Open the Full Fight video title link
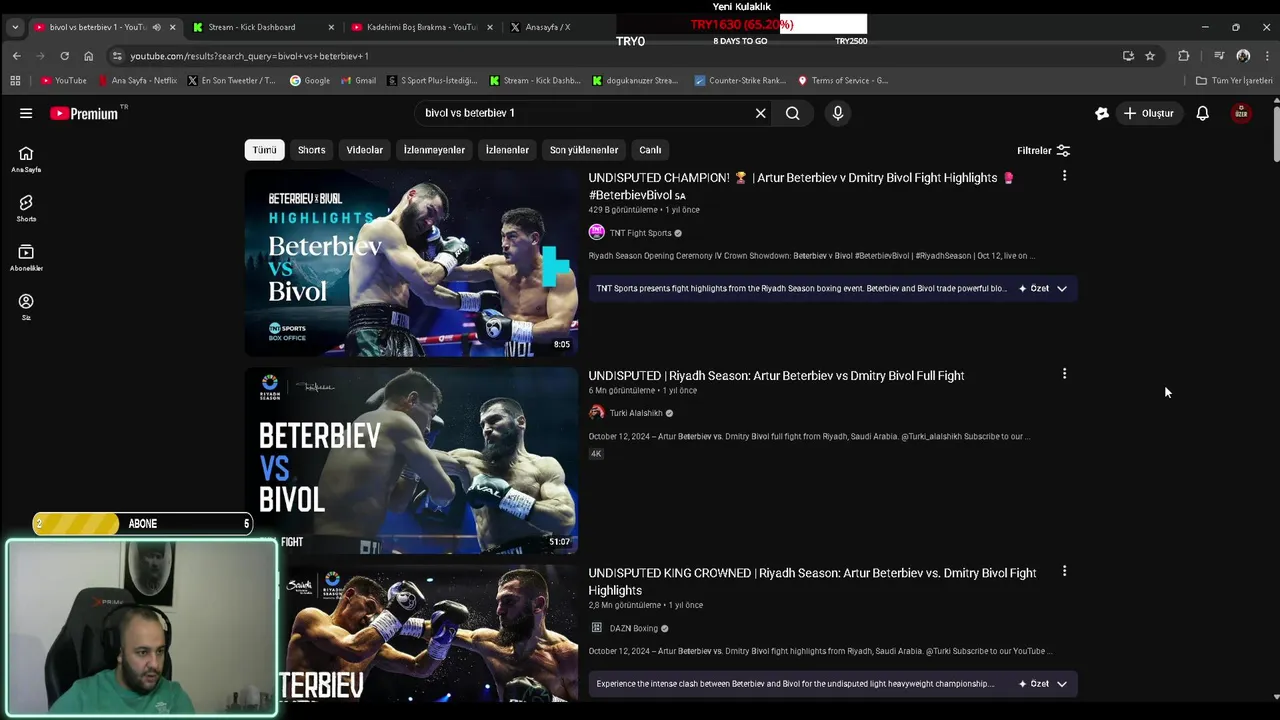This screenshot has width=1280, height=720. tap(776, 376)
